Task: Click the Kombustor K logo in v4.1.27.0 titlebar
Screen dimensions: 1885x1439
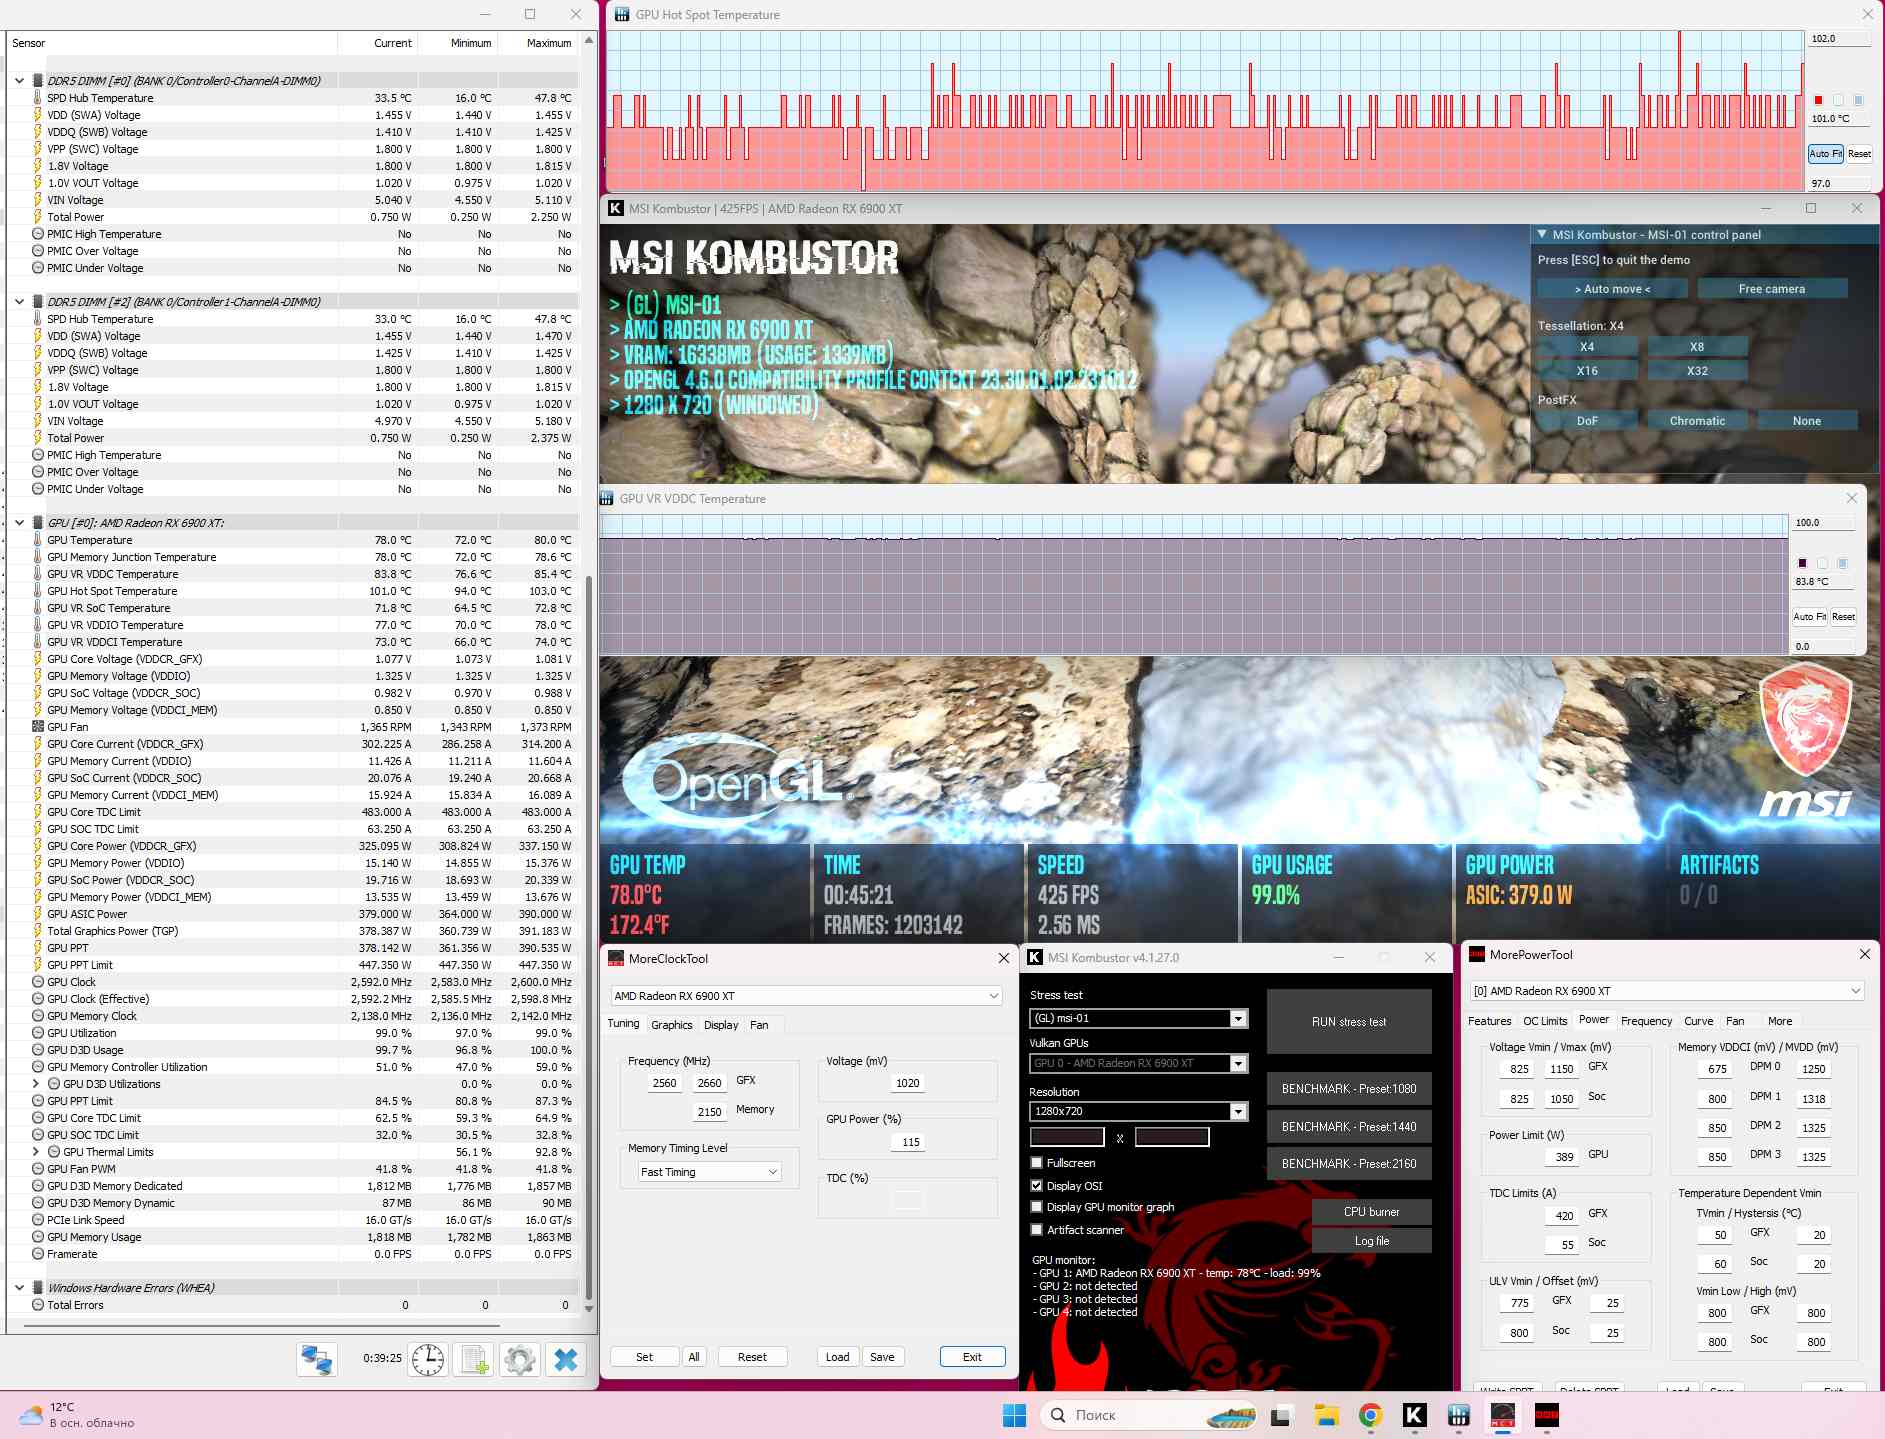Action: (x=1035, y=958)
